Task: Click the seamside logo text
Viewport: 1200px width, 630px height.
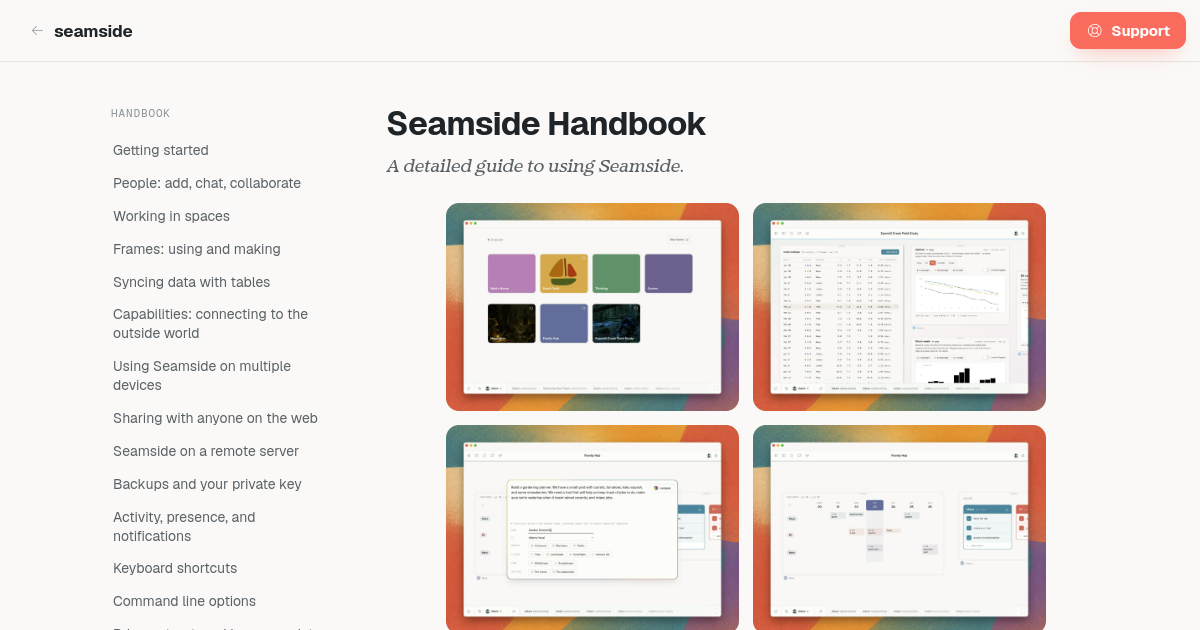Action: (x=93, y=31)
